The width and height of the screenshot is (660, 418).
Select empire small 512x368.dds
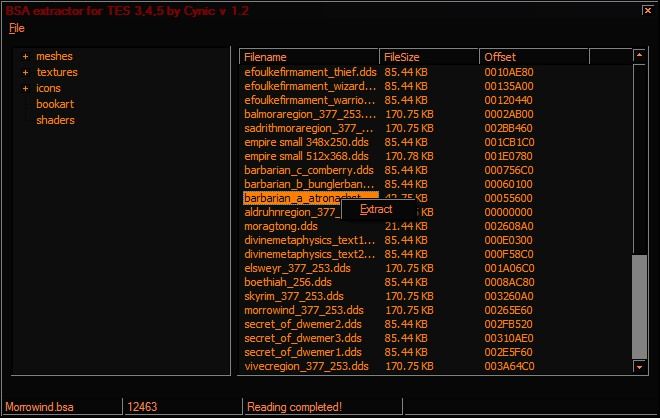coord(306,156)
